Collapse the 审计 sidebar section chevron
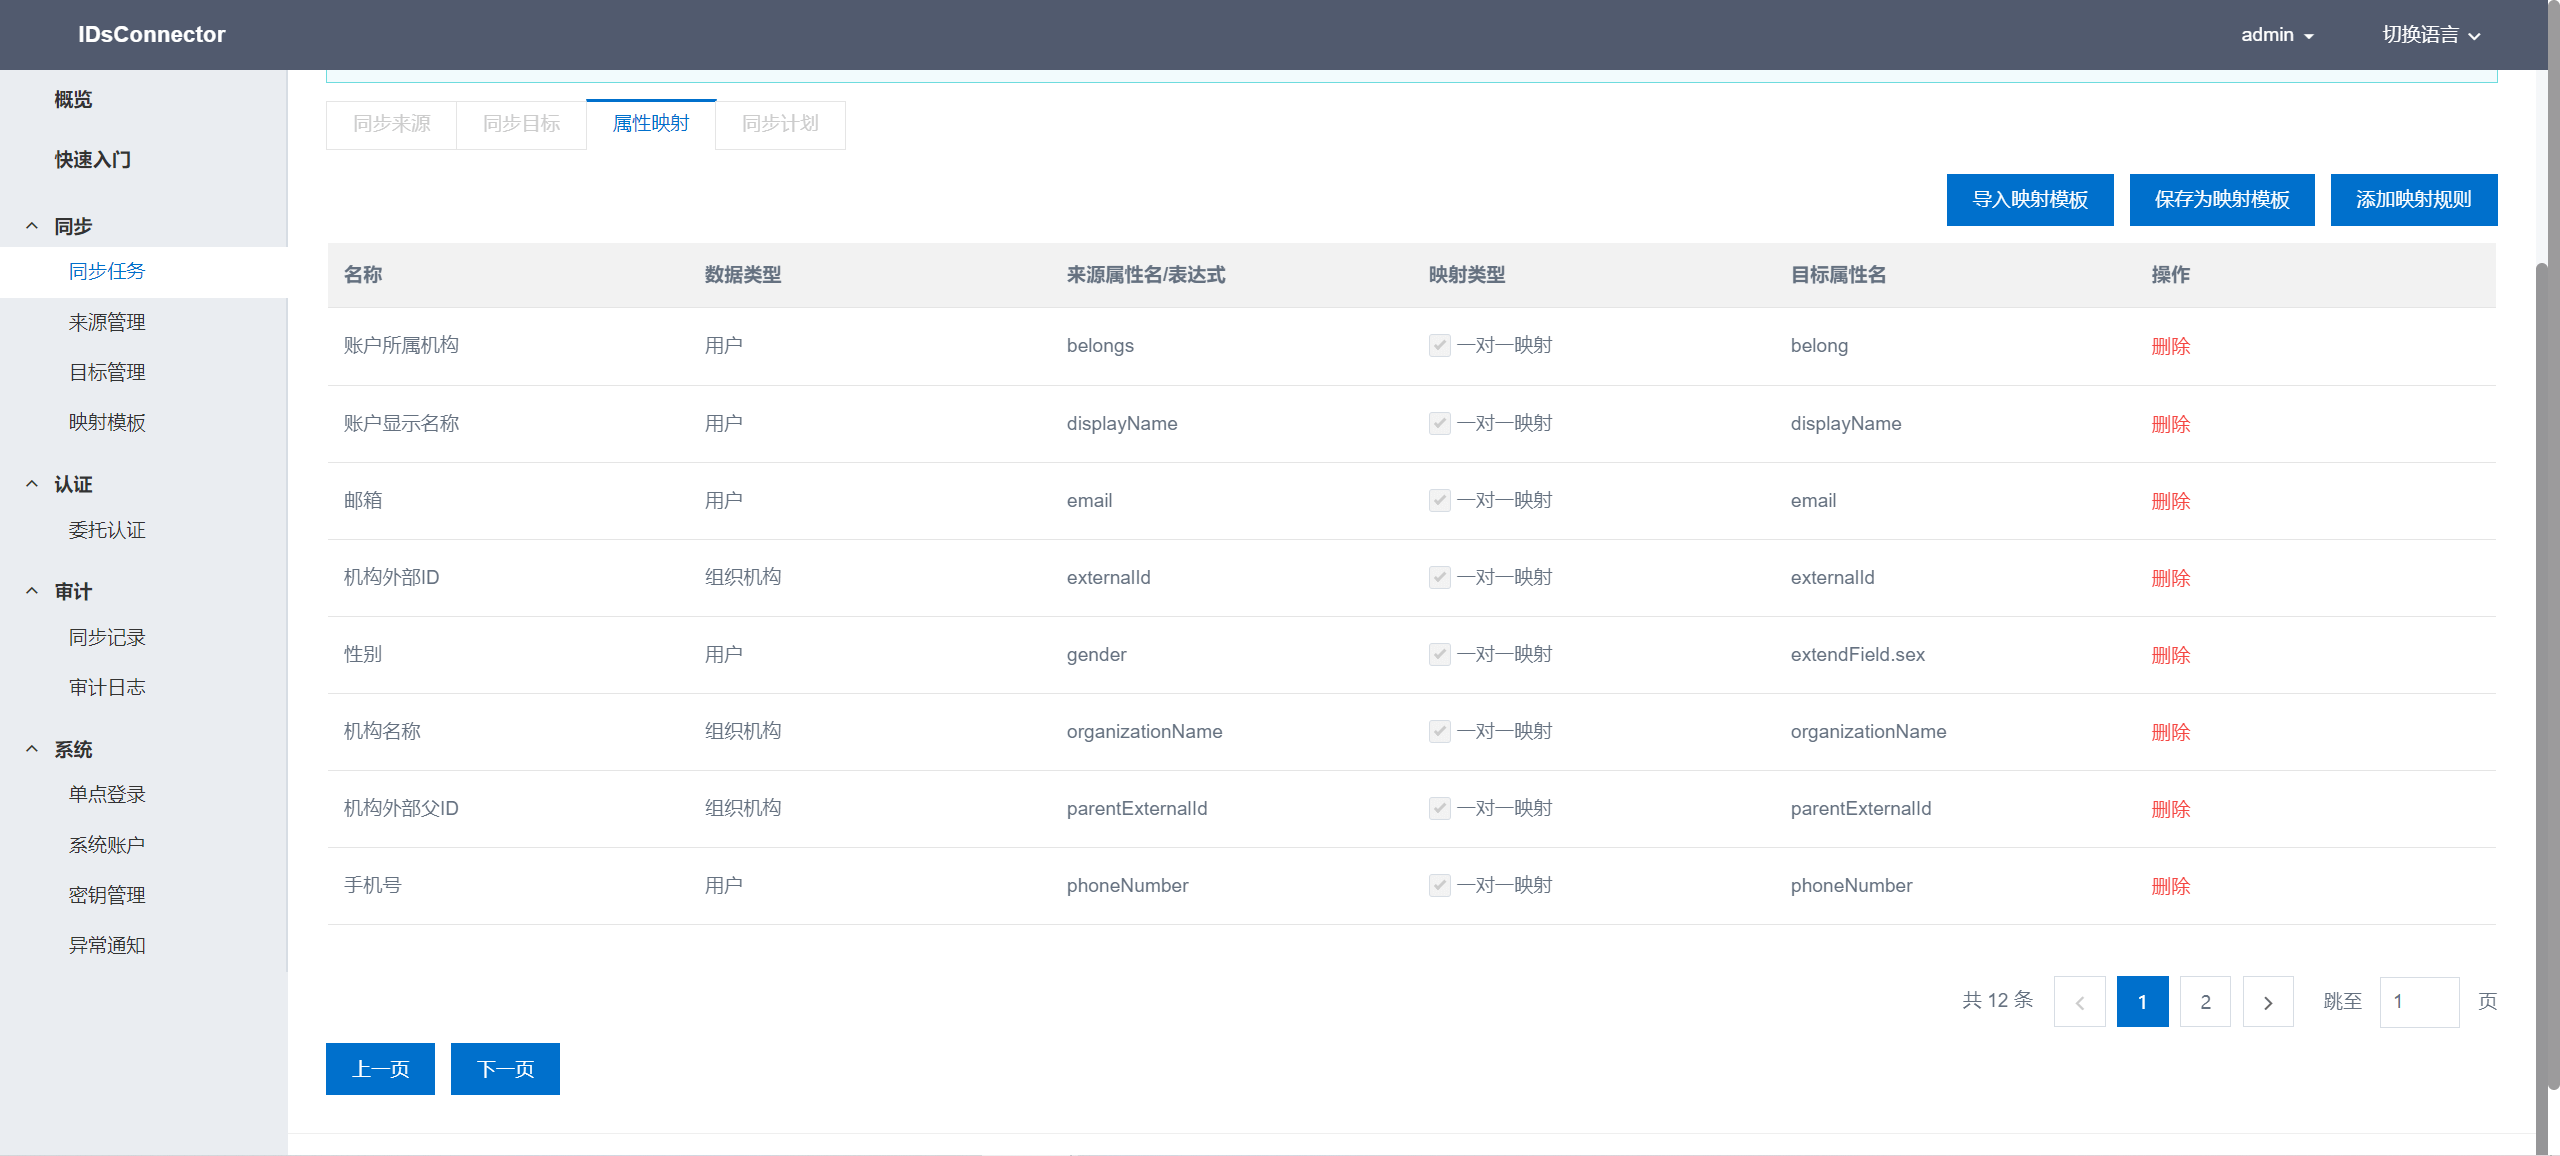2560x1156 pixels. [32, 591]
